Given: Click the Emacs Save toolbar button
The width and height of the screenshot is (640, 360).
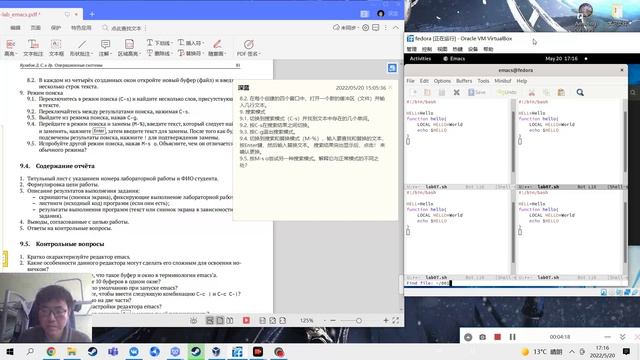Looking at the screenshot, I should tap(477, 93).
